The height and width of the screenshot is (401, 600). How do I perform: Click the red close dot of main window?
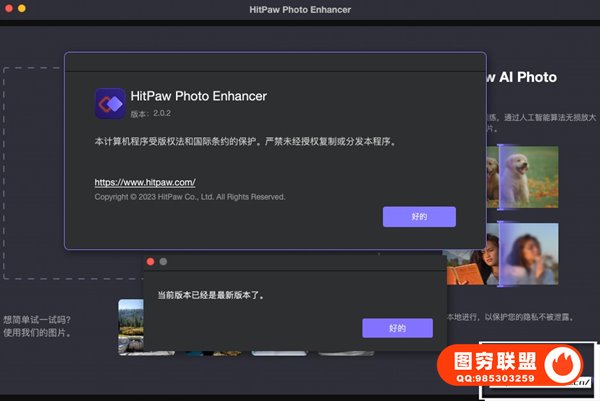click(x=8, y=8)
